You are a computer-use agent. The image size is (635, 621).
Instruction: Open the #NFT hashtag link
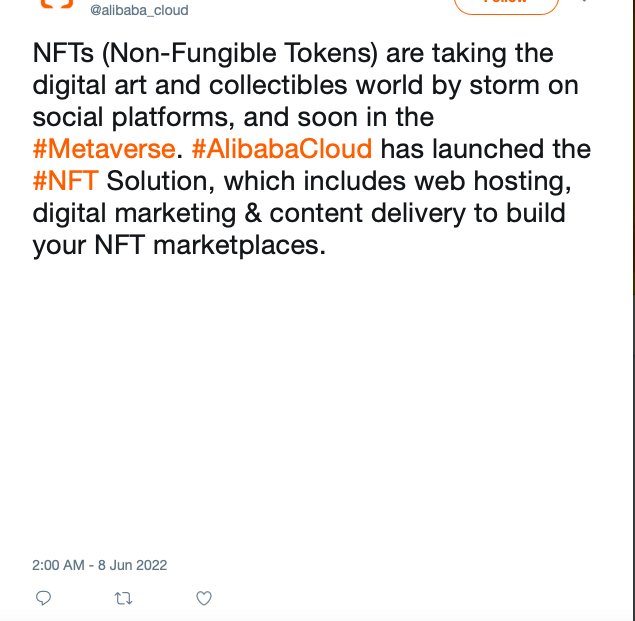coord(65,181)
